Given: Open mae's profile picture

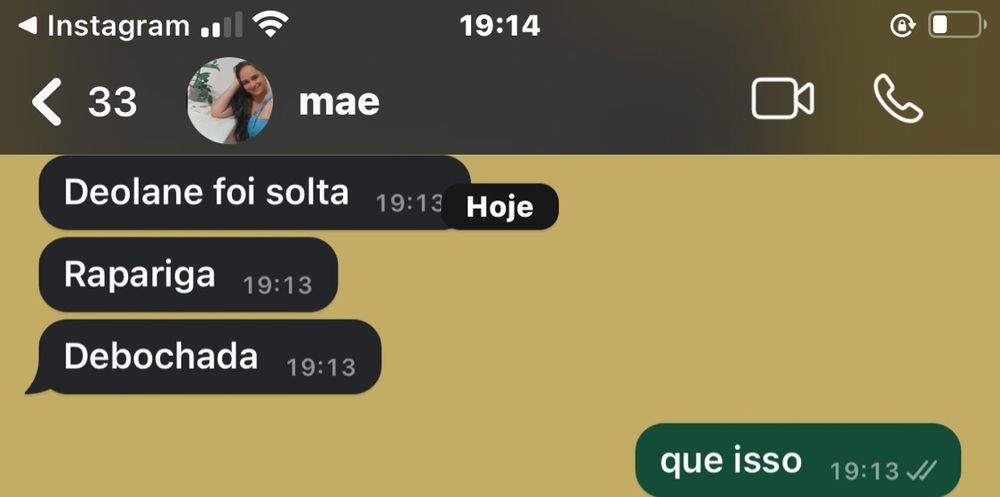Looking at the screenshot, I should [x=230, y=100].
